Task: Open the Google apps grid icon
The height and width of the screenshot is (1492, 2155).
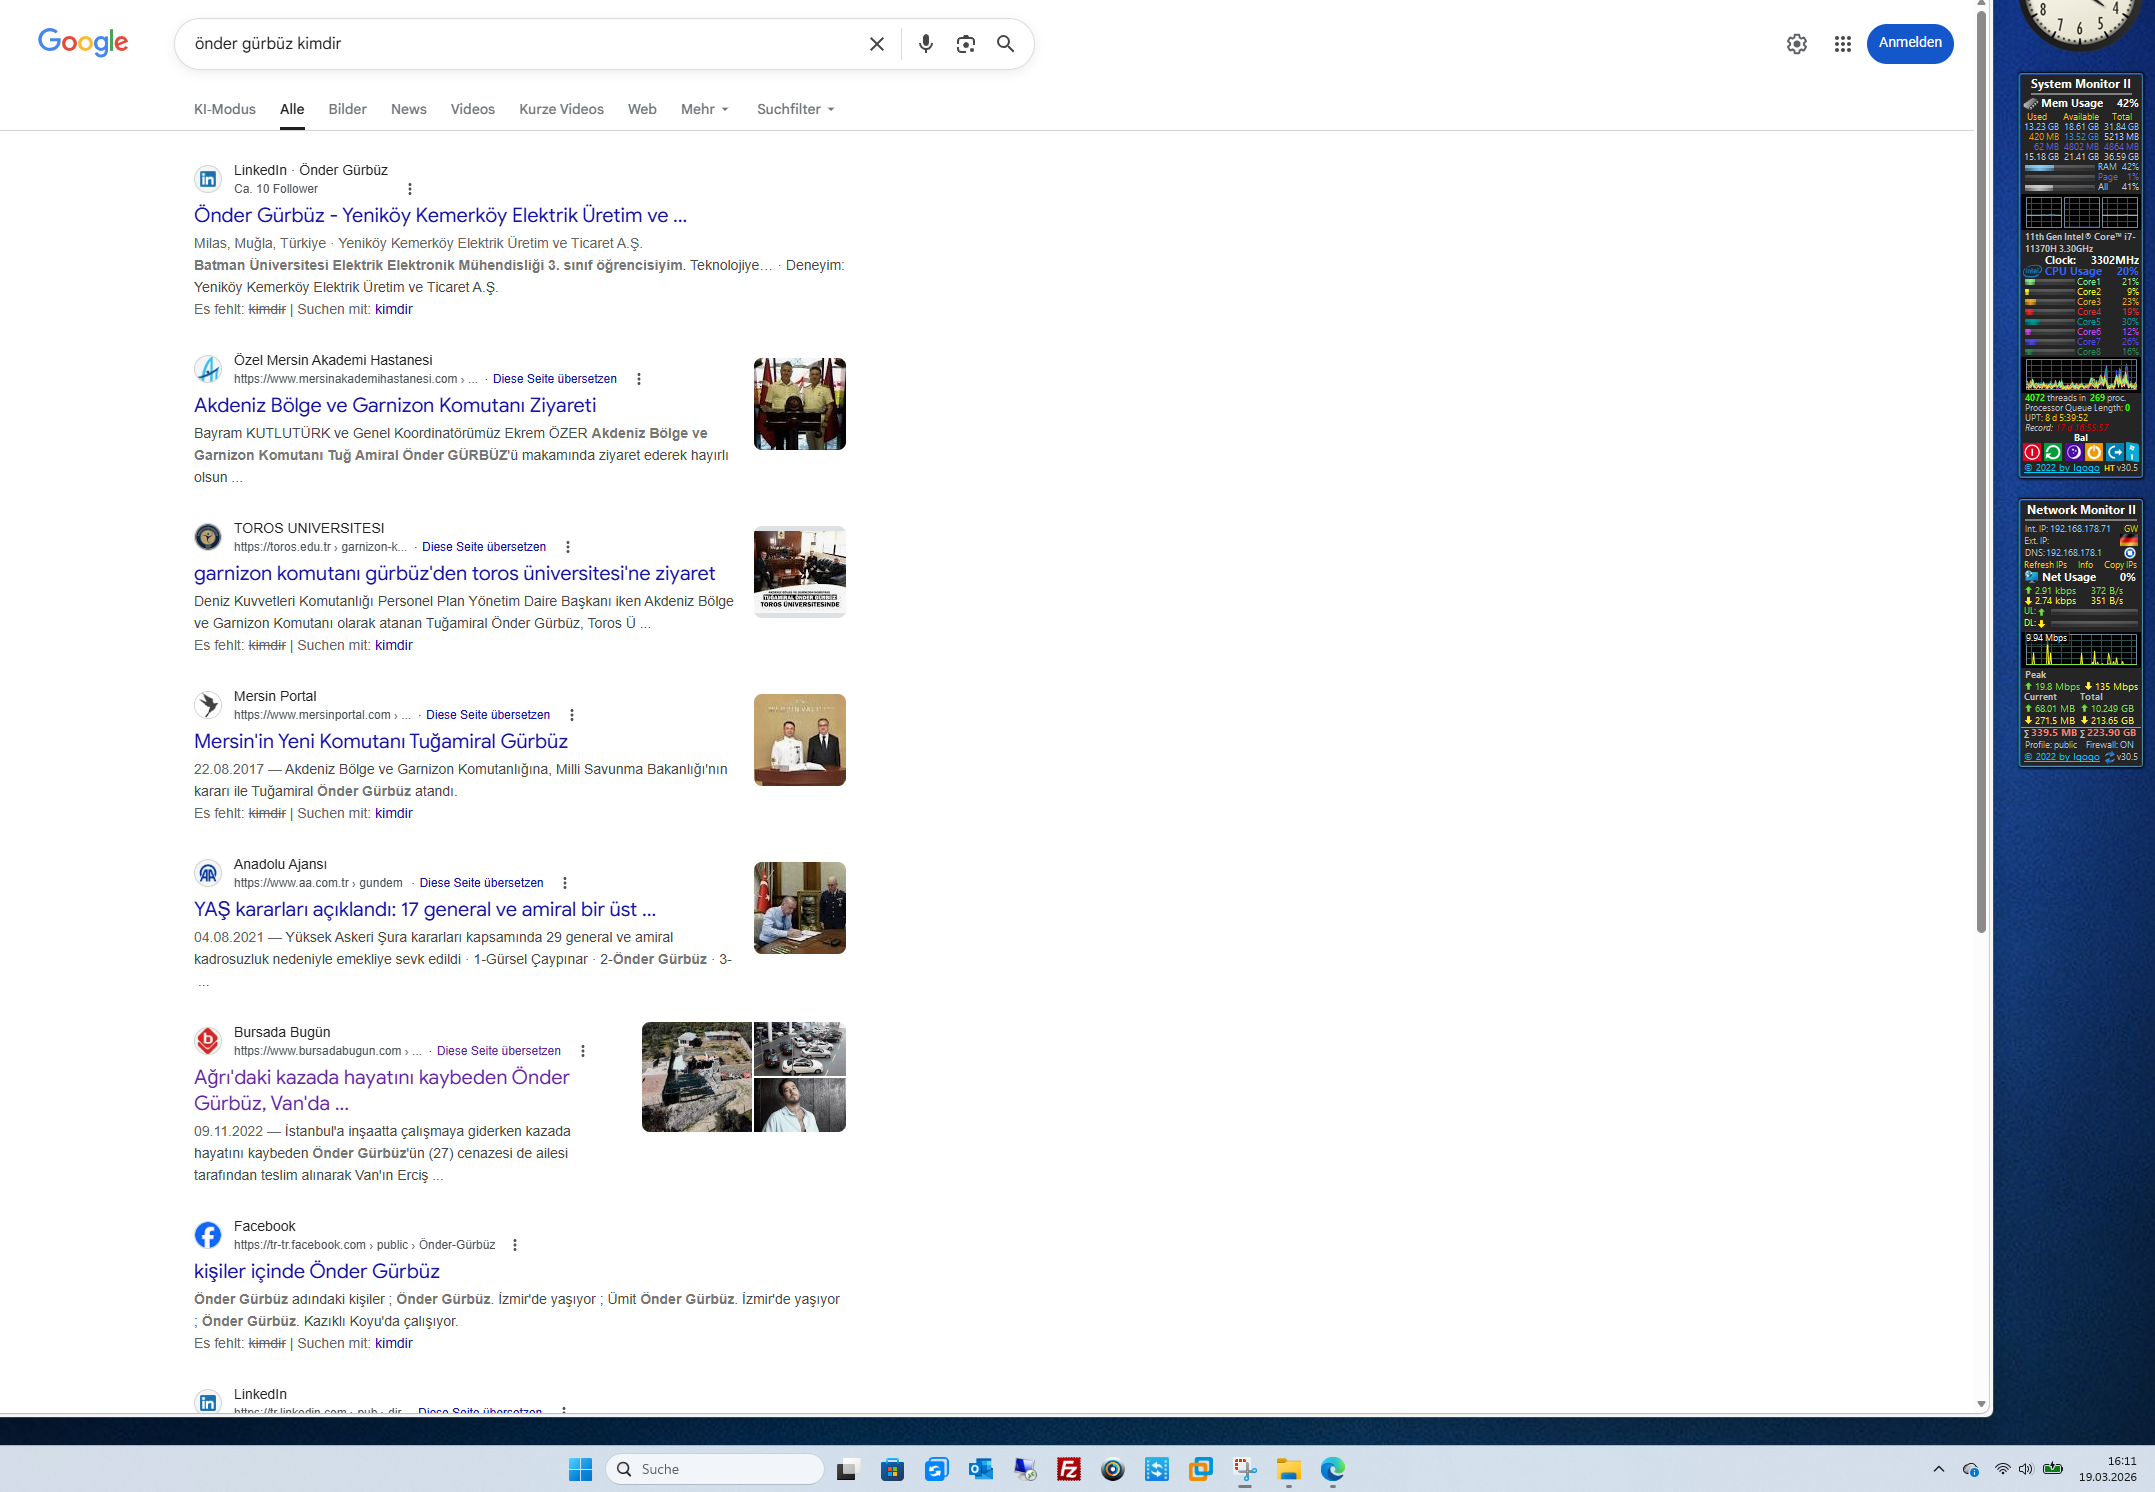Action: click(1842, 44)
